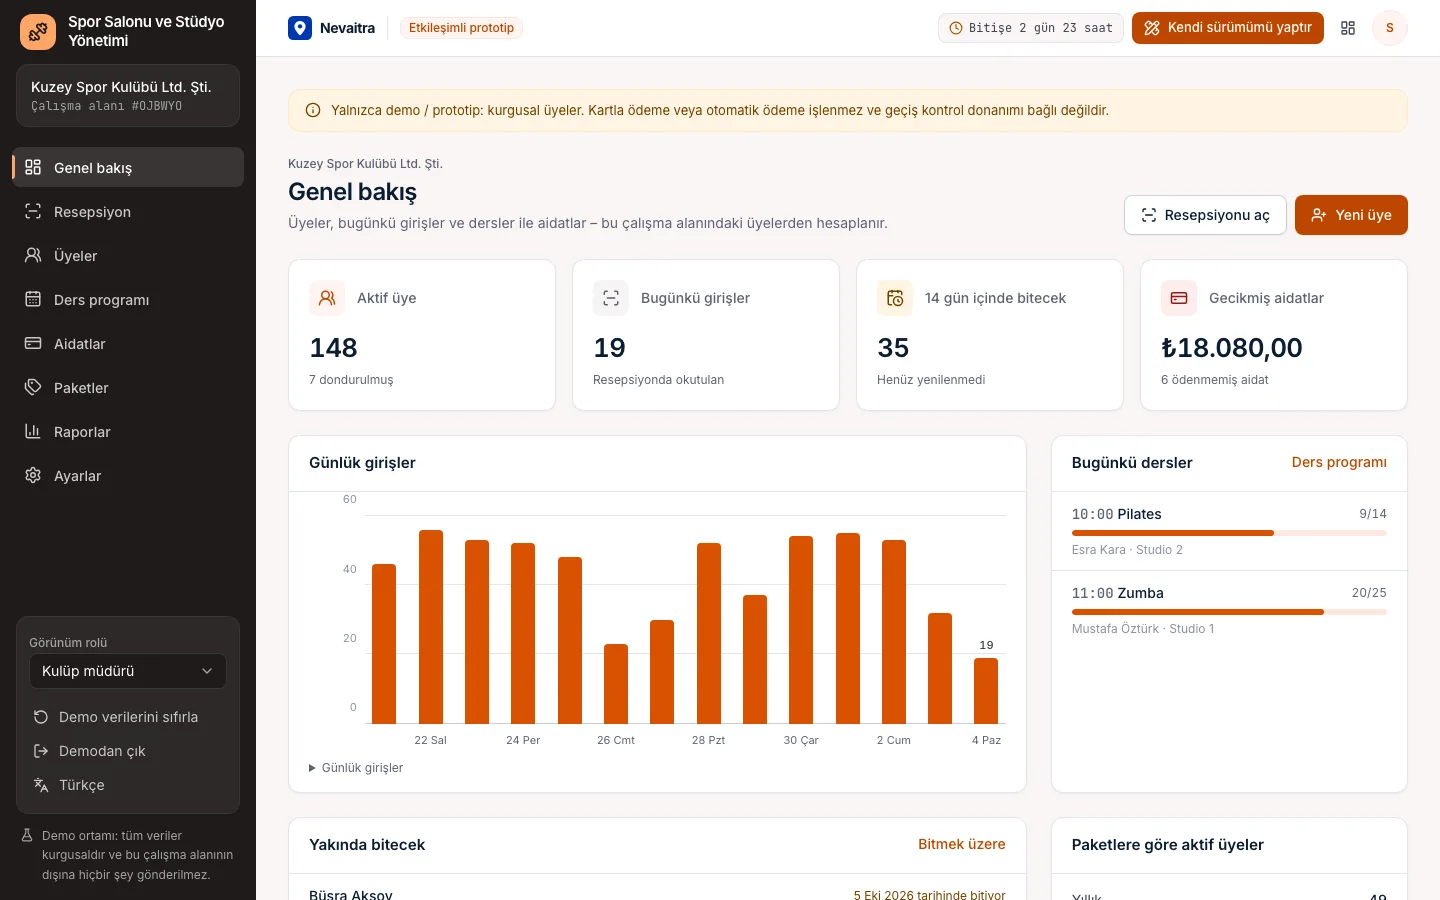Click the Bitmek üzere link

[x=962, y=844]
